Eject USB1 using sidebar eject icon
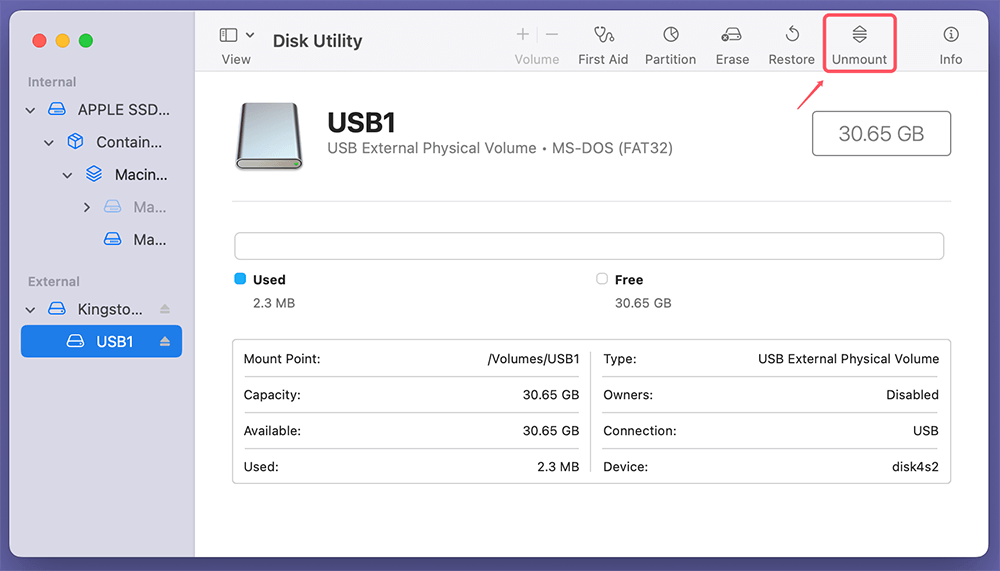The width and height of the screenshot is (1000, 571). (165, 342)
